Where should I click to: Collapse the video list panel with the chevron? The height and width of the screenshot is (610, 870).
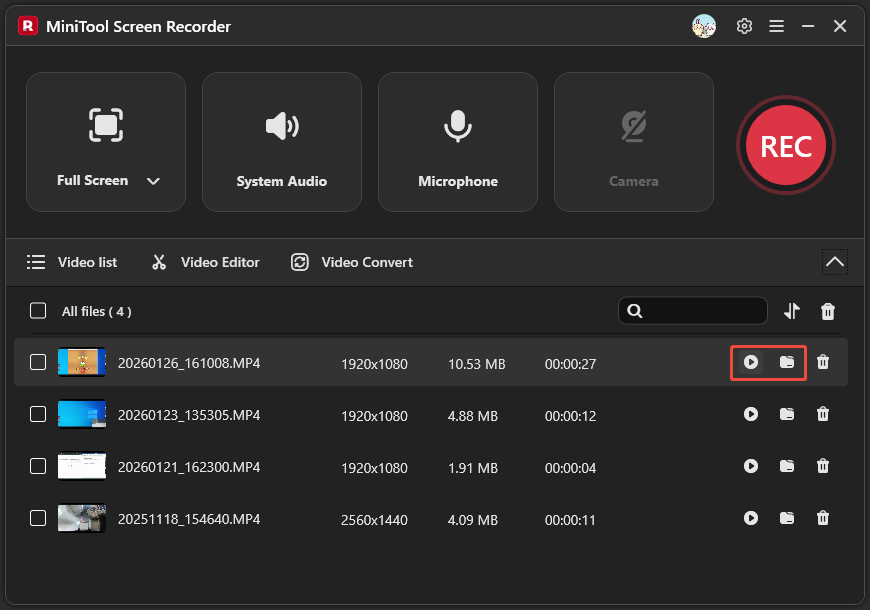(x=834, y=261)
